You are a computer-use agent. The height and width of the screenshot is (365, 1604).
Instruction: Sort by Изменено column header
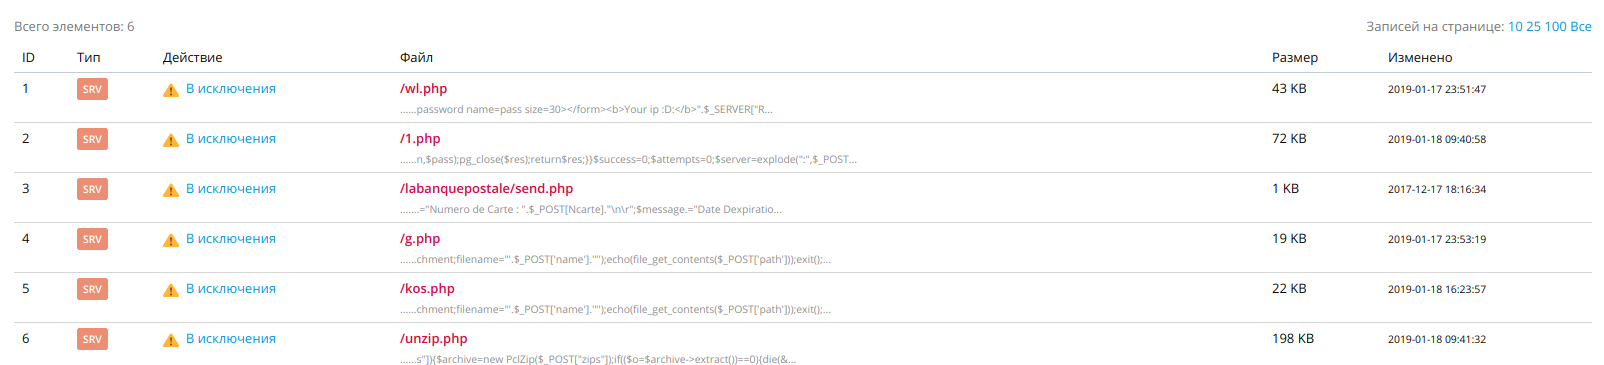pyautogui.click(x=1420, y=58)
